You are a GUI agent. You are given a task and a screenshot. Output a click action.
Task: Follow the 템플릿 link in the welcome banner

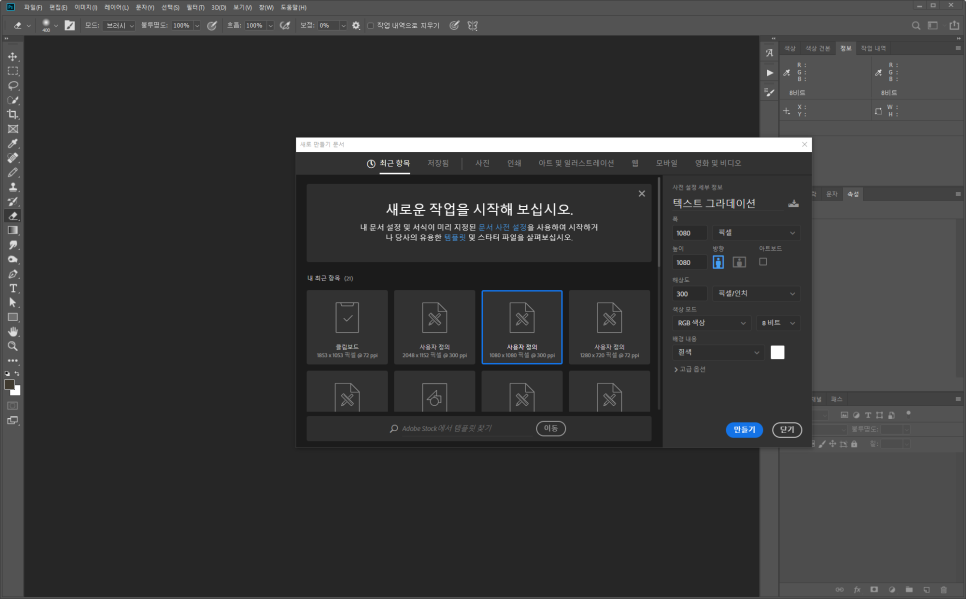pyautogui.click(x=454, y=237)
